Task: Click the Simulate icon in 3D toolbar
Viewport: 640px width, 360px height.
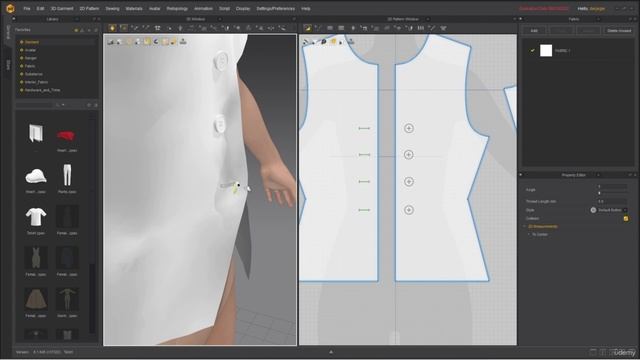Action: click(112, 28)
